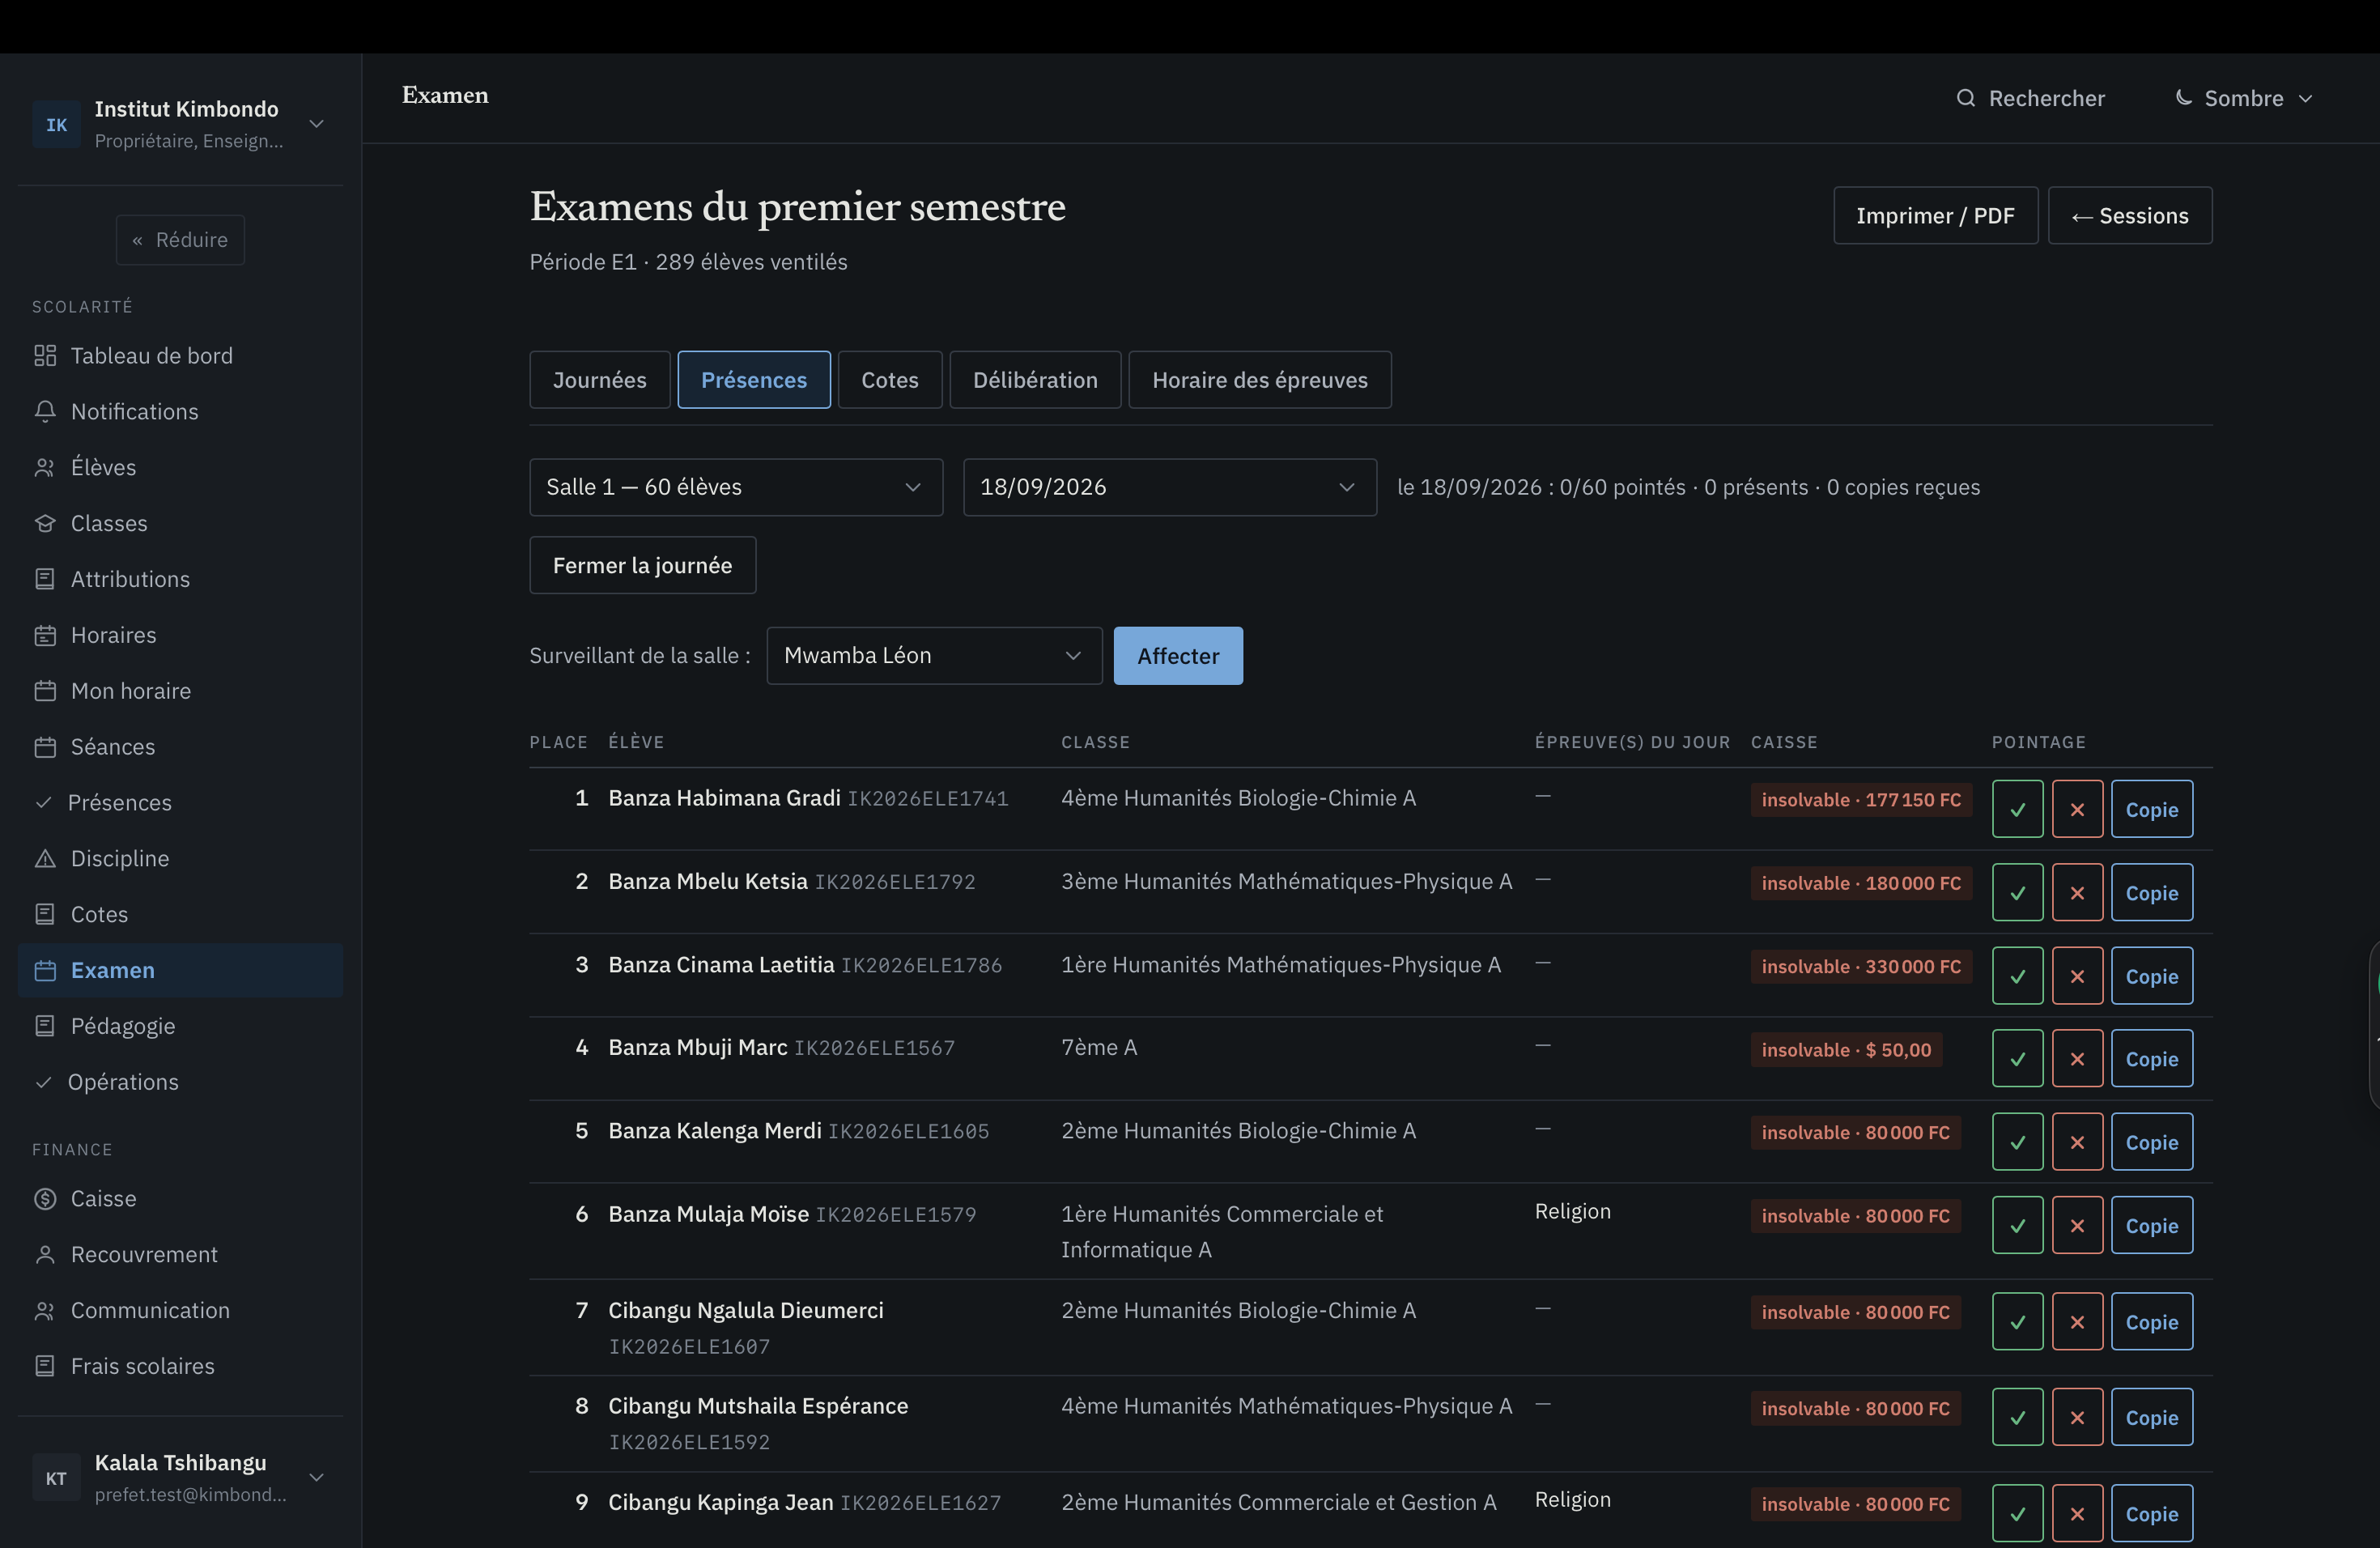This screenshot has height=1548, width=2380.
Task: Open the Sombre theme dropdown
Action: 2245,98
